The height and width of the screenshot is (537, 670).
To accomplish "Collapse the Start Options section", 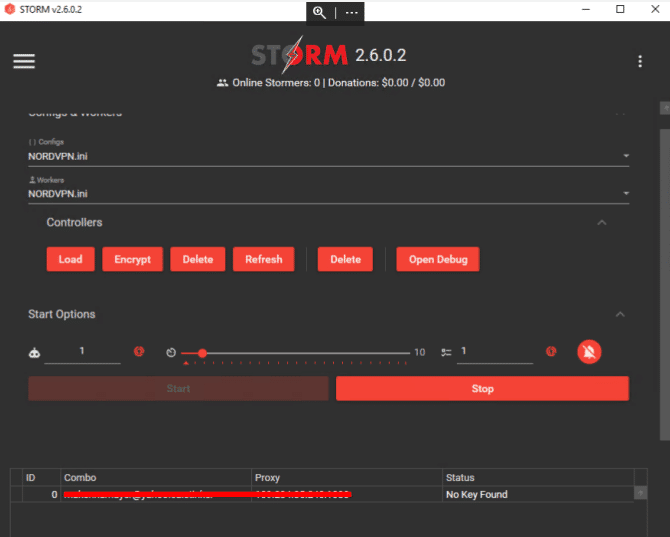I will pyautogui.click(x=620, y=315).
